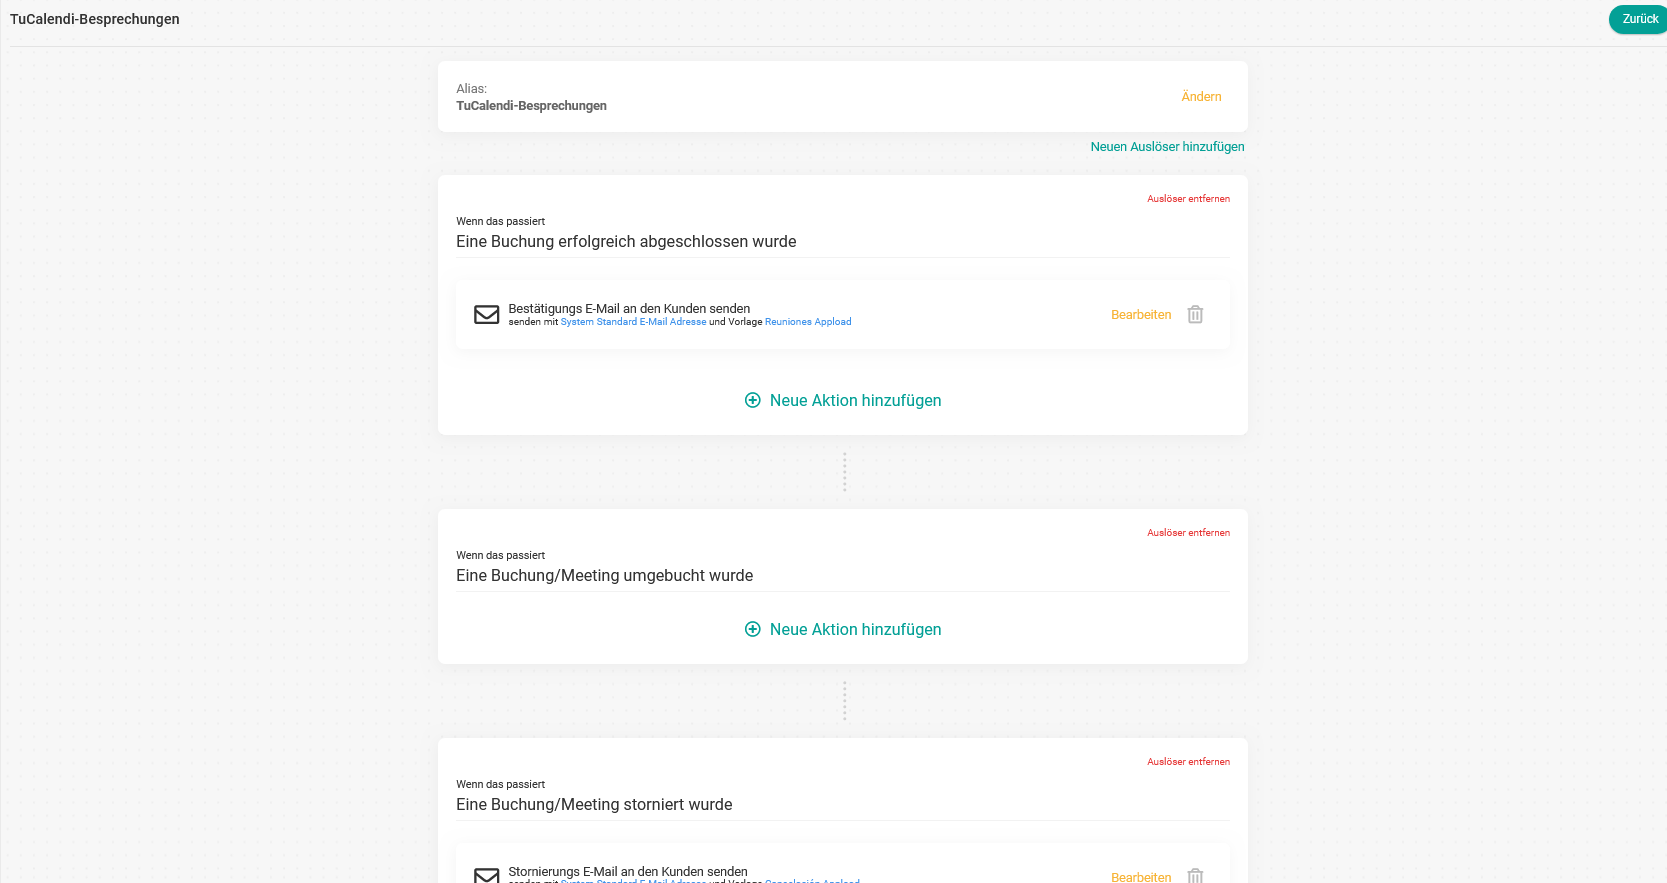Click plus icon under 'erfolgreich abgeschlossen' trigger
This screenshot has height=883, width=1667.
click(x=753, y=400)
